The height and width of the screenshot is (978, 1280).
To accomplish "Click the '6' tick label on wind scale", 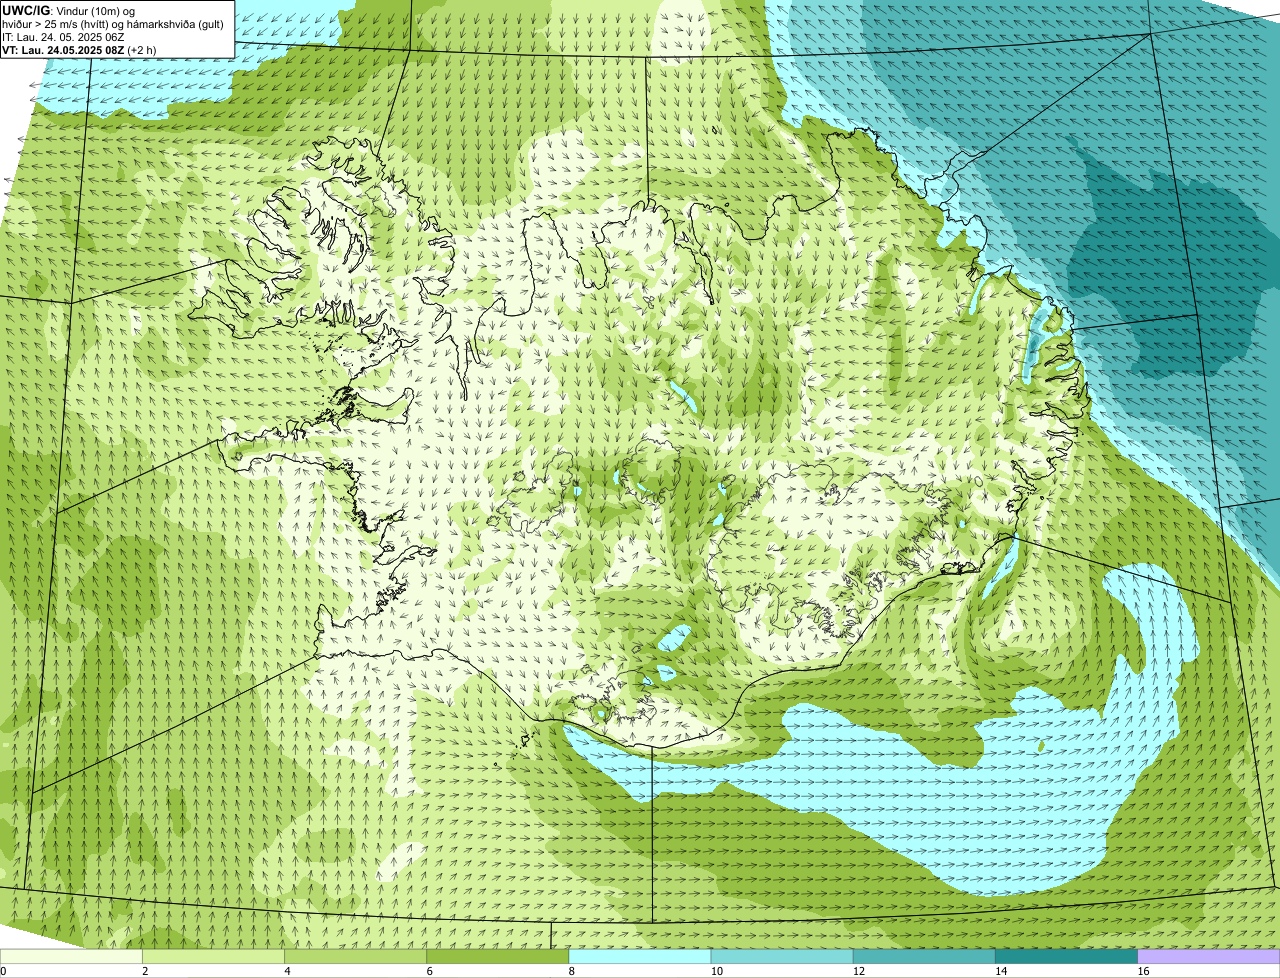I will [429, 971].
